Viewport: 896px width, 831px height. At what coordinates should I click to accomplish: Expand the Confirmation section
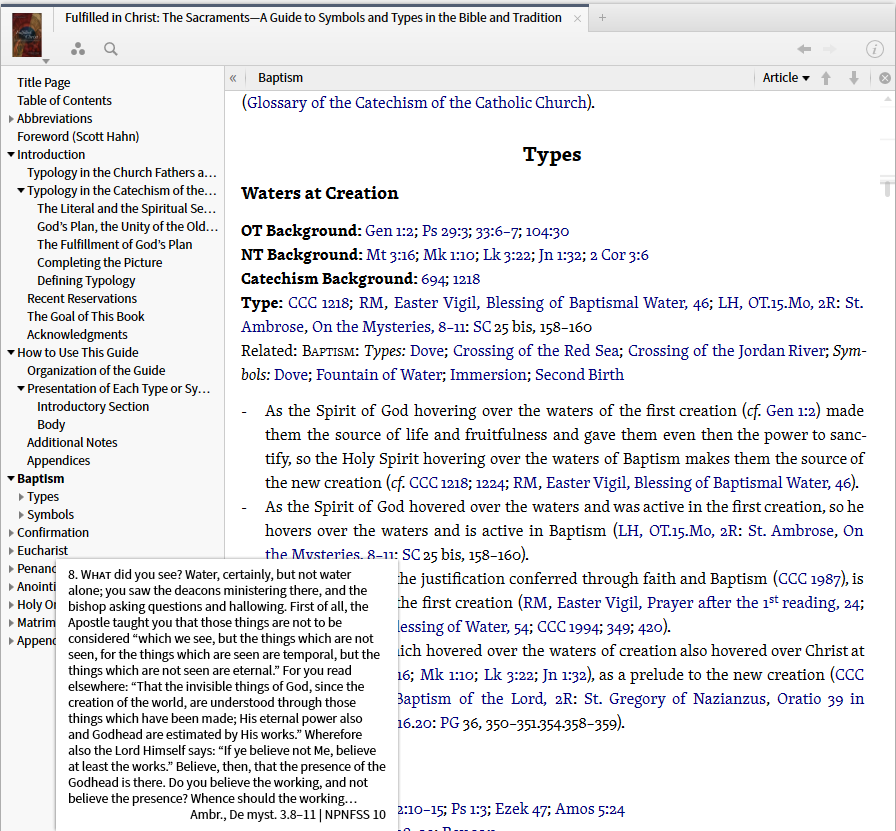point(11,533)
